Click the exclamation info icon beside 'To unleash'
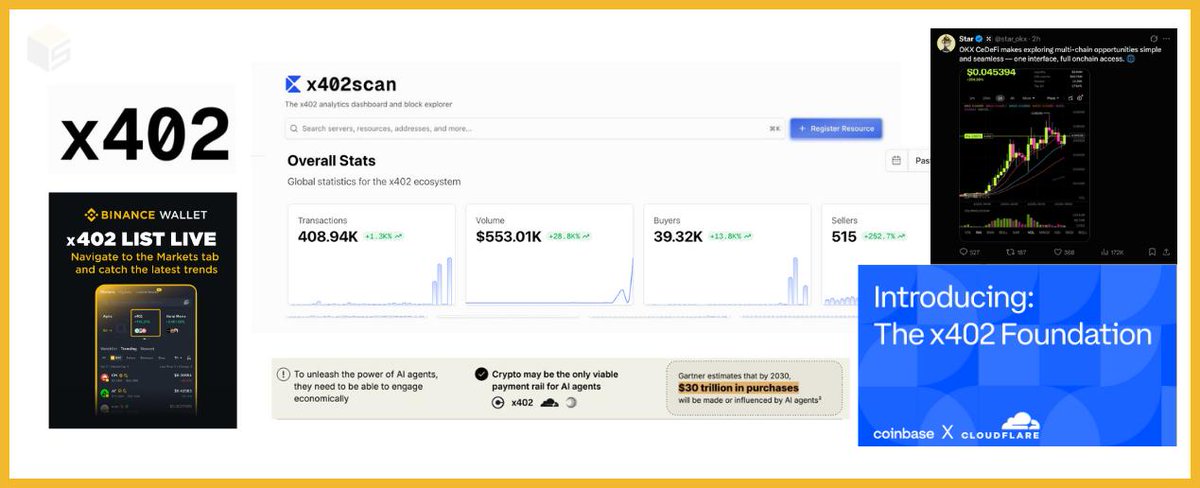Screen dimensions: 1200x488 click(x=285, y=374)
